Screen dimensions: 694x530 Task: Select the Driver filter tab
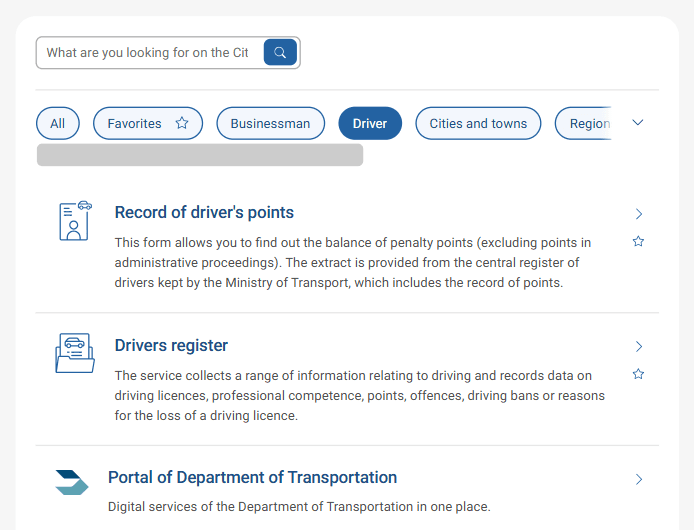pos(370,124)
